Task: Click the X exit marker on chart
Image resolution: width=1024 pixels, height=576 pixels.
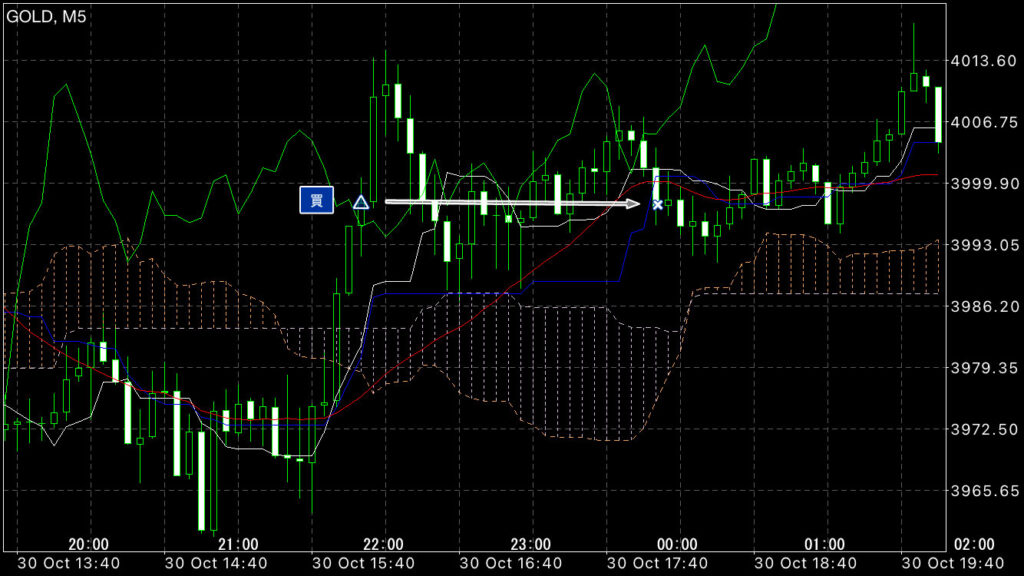Action: tap(657, 204)
